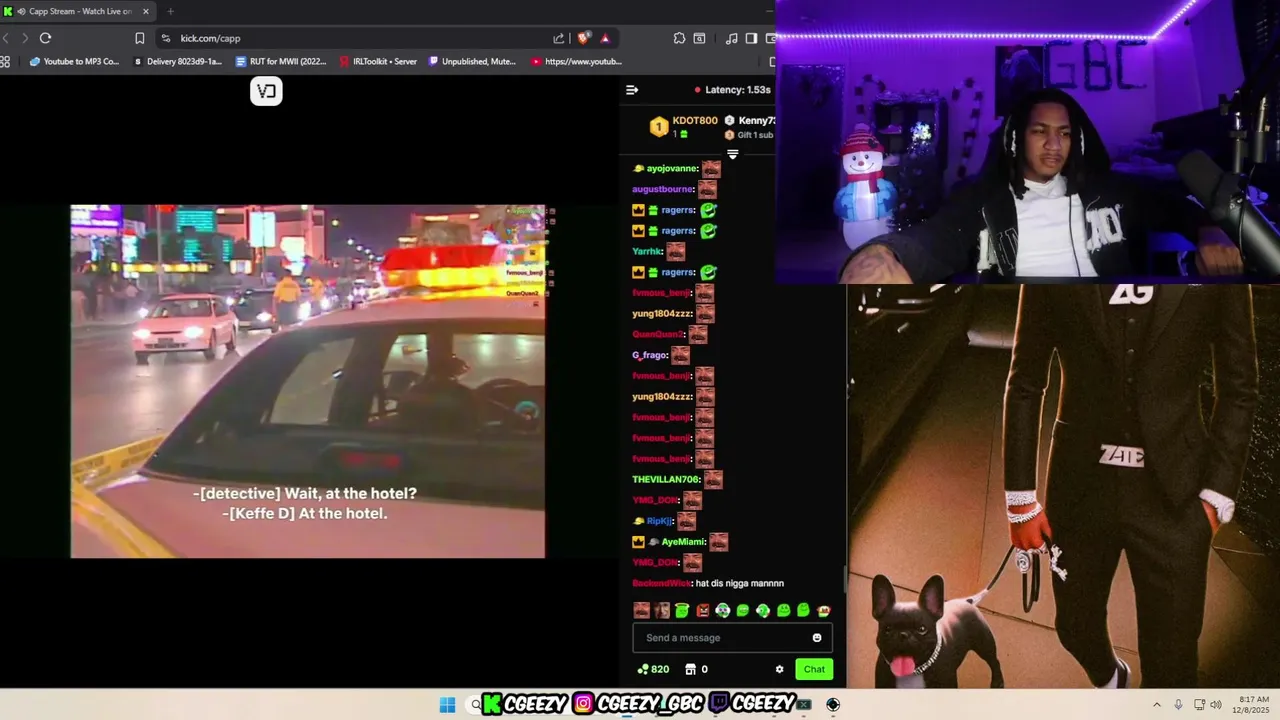Open the extensions puzzle icon
The height and width of the screenshot is (720, 1280).
click(x=679, y=38)
